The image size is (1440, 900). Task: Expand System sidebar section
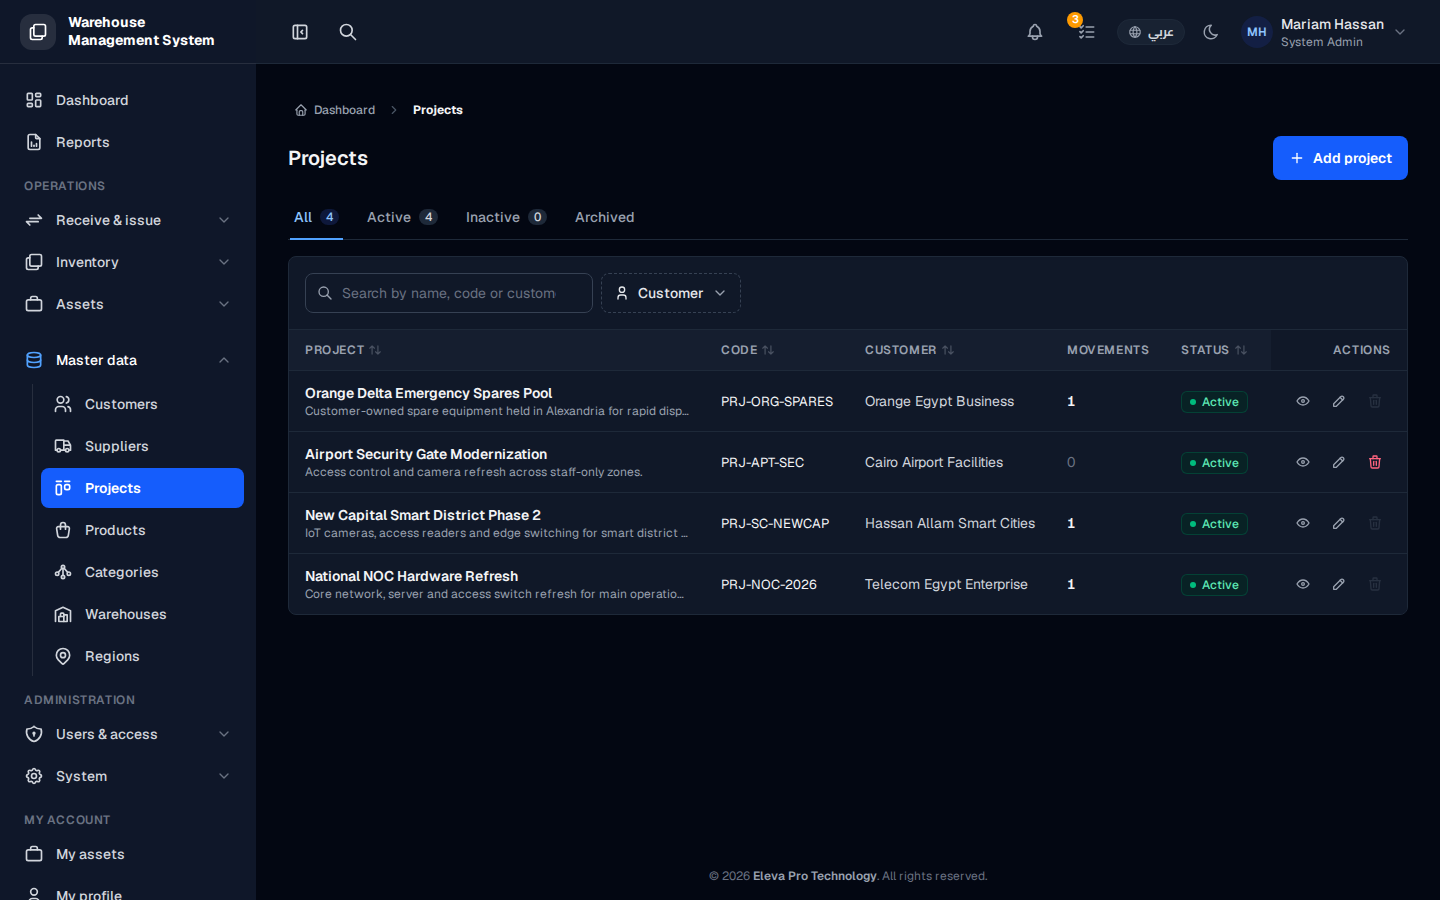coord(128,776)
